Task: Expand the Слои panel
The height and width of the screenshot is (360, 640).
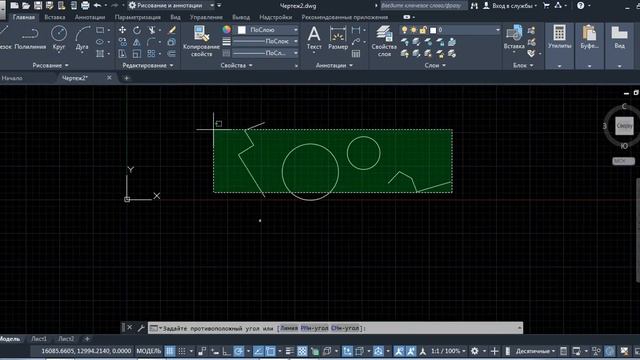Action: (435, 65)
